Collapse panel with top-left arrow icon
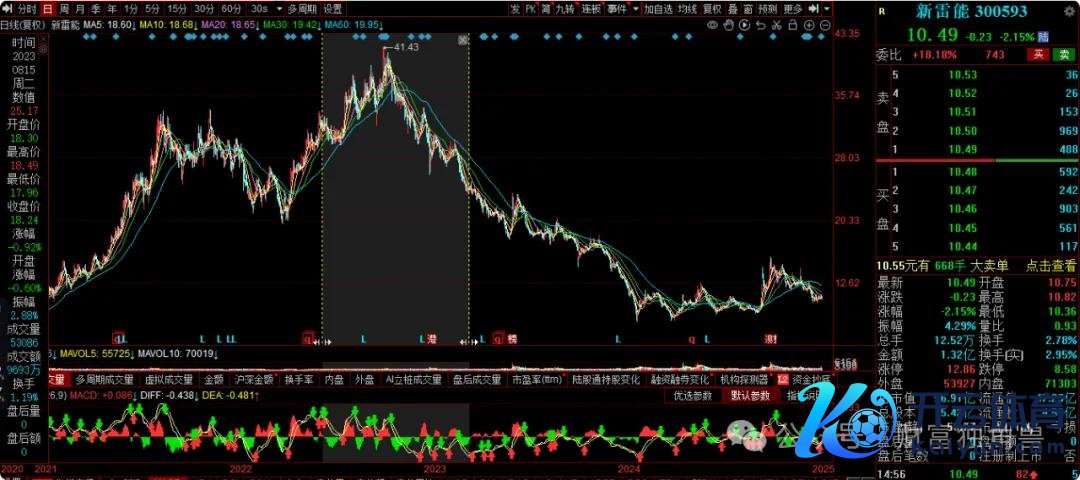The image size is (1080, 480). tap(7, 8)
